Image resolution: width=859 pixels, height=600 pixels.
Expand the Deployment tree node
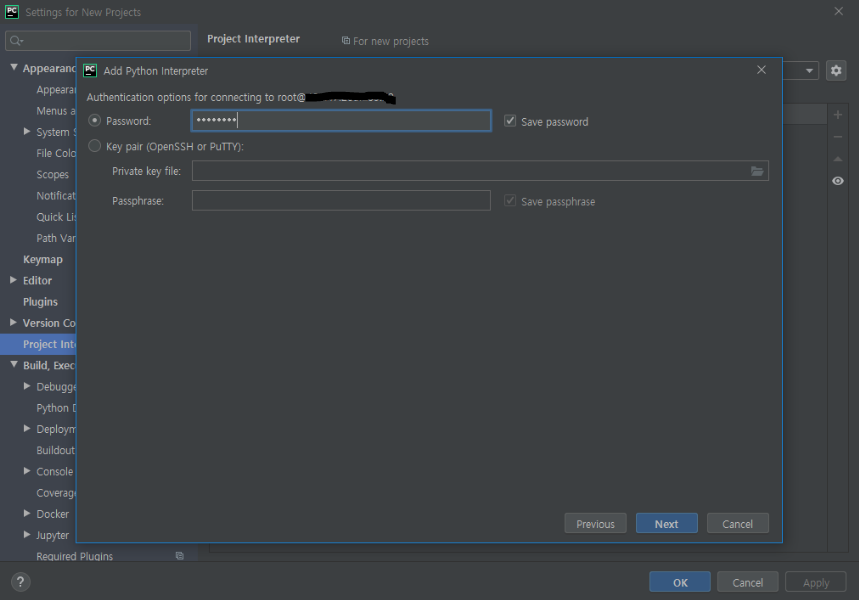click(x=27, y=428)
